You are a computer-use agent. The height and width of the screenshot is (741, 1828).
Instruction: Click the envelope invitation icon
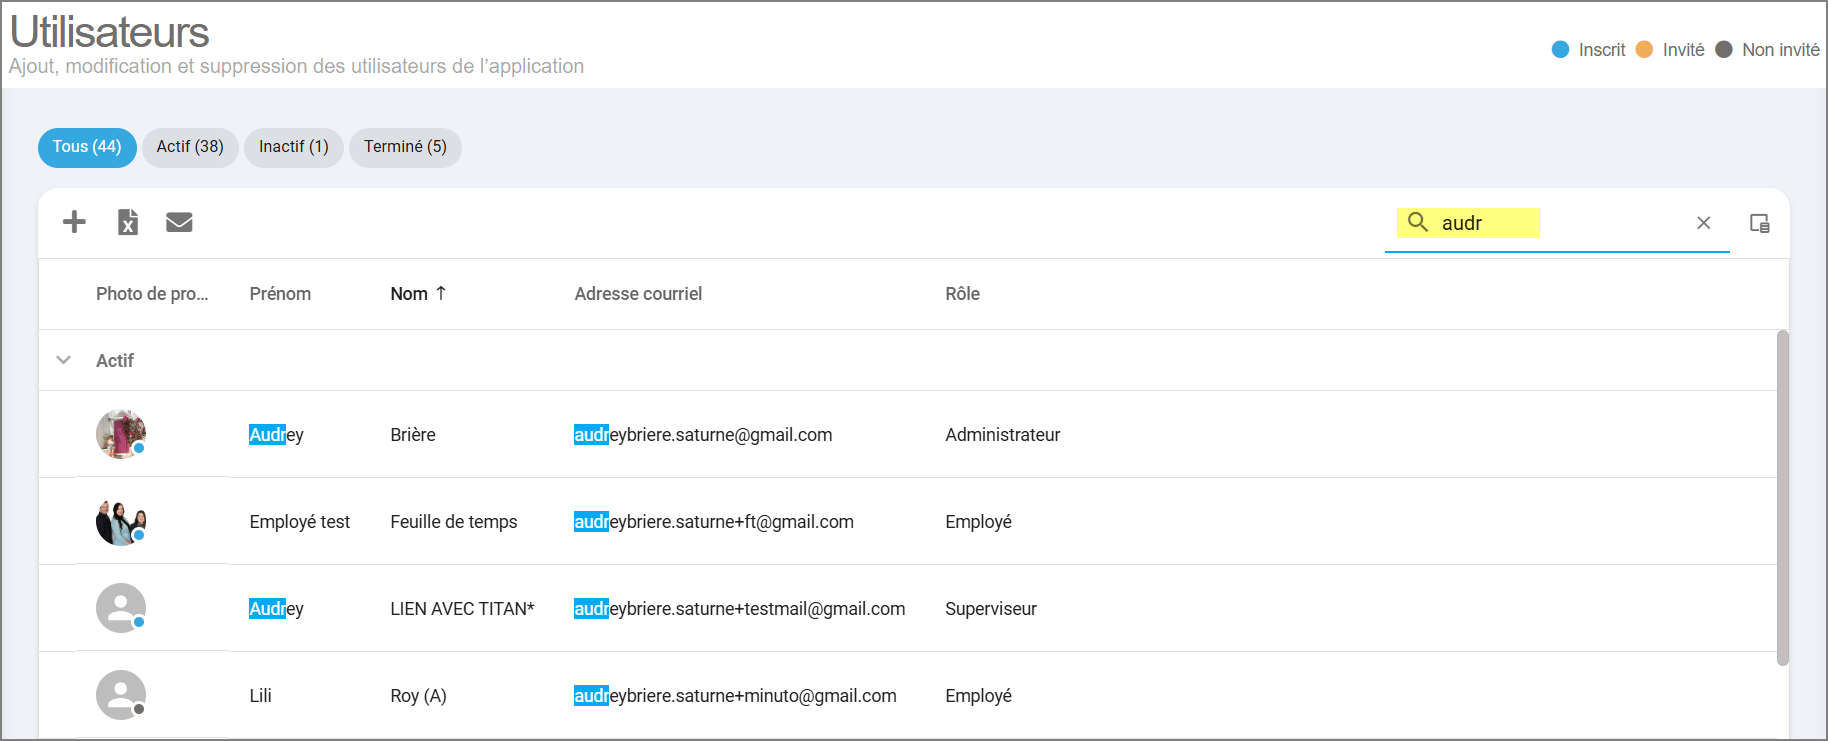tap(179, 222)
